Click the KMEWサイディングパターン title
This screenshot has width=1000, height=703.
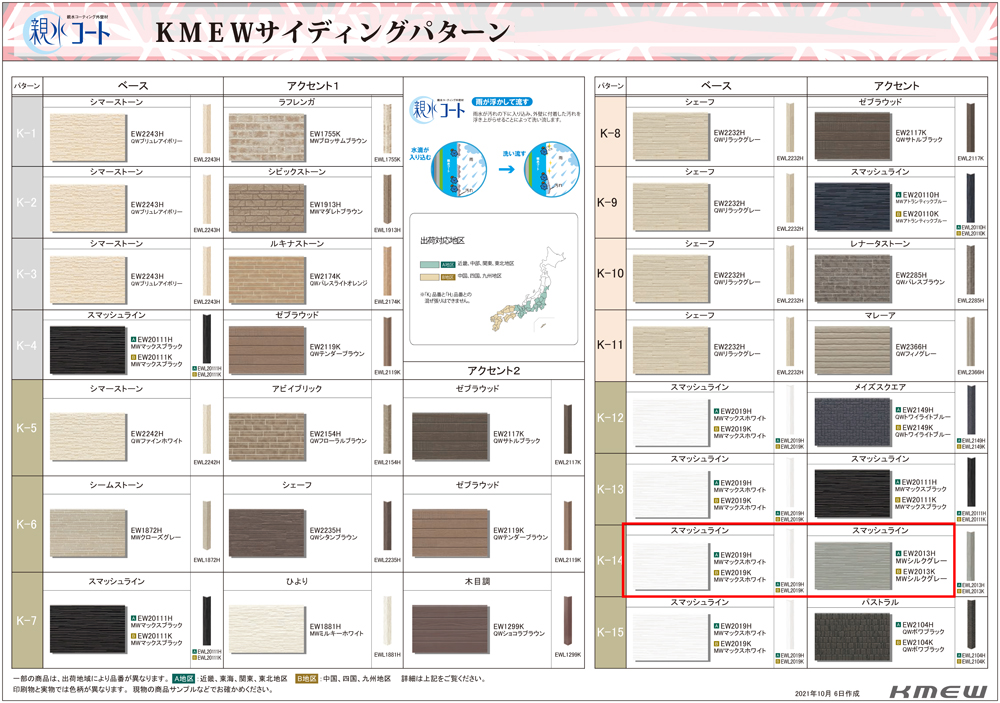pyautogui.click(x=333, y=33)
